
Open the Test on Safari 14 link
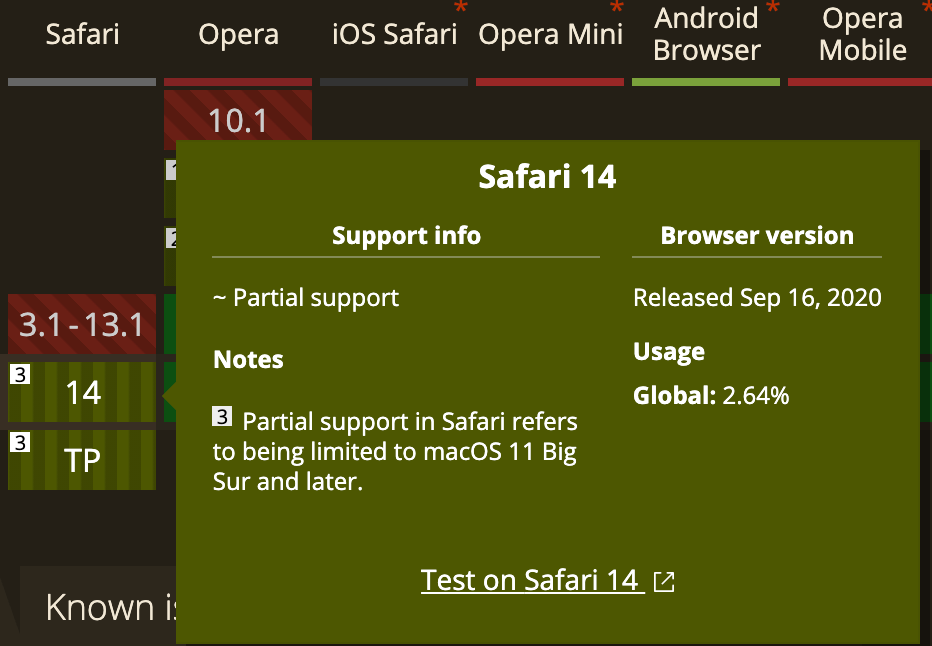[x=532, y=580]
